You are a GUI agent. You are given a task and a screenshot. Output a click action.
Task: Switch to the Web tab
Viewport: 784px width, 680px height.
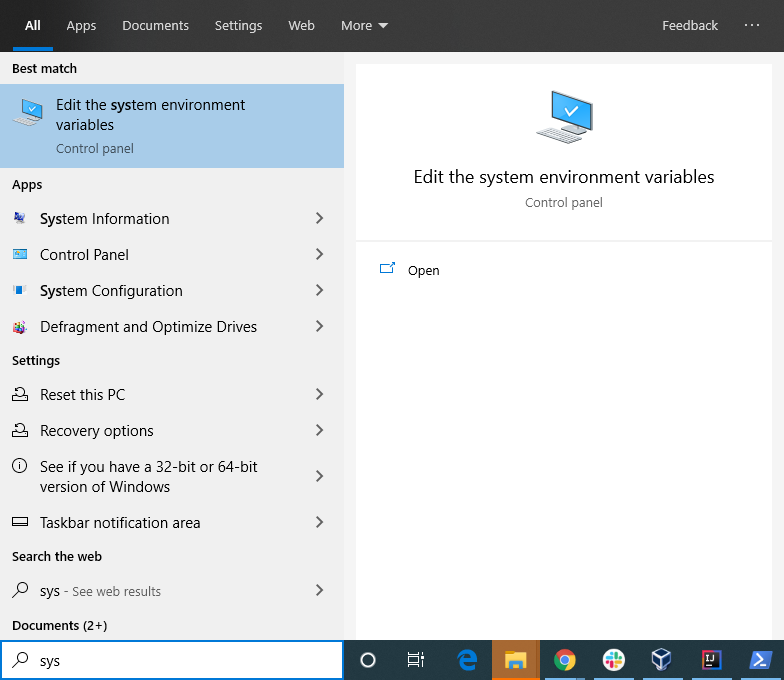tap(301, 26)
